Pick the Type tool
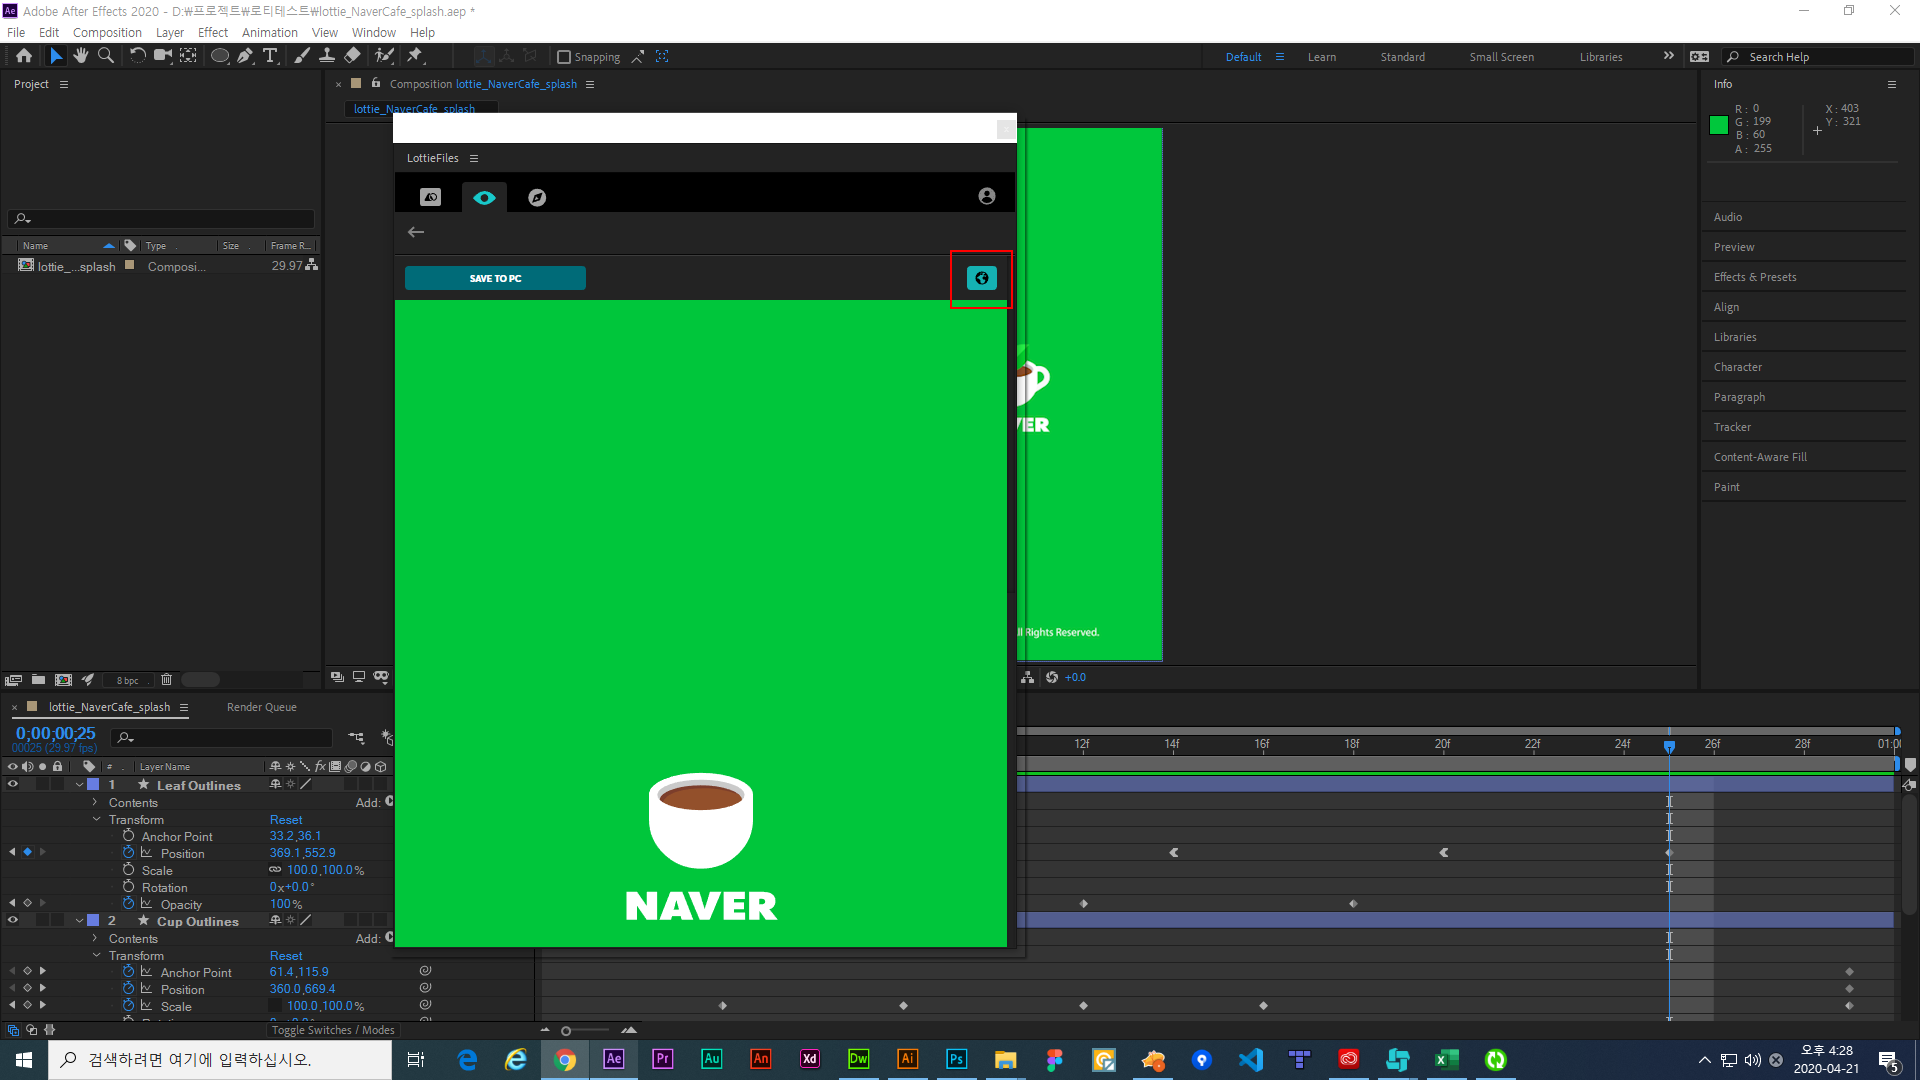This screenshot has height=1080, width=1920. [270, 56]
